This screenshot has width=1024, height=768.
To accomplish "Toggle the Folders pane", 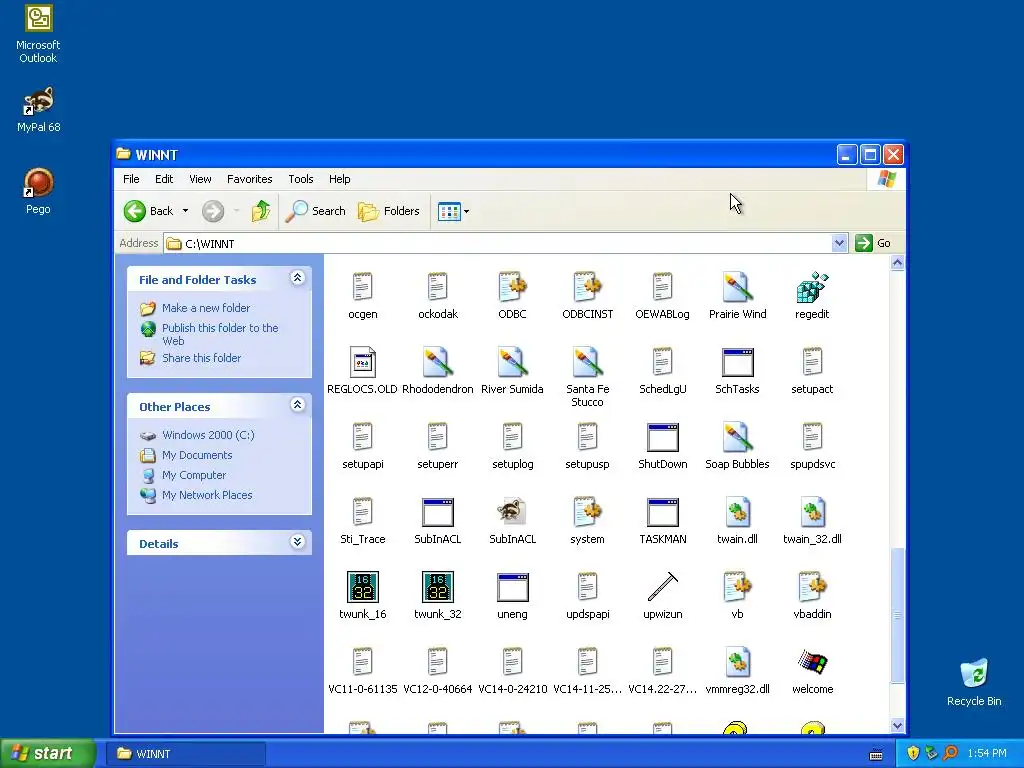I will [x=388, y=211].
